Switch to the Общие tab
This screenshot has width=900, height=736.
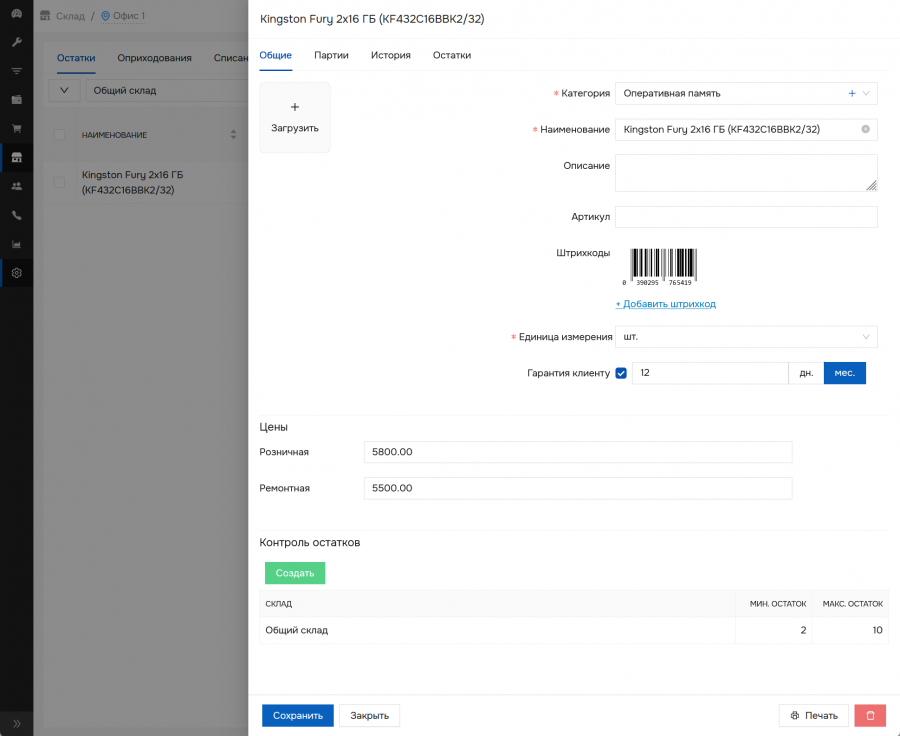pyautogui.click(x=276, y=55)
